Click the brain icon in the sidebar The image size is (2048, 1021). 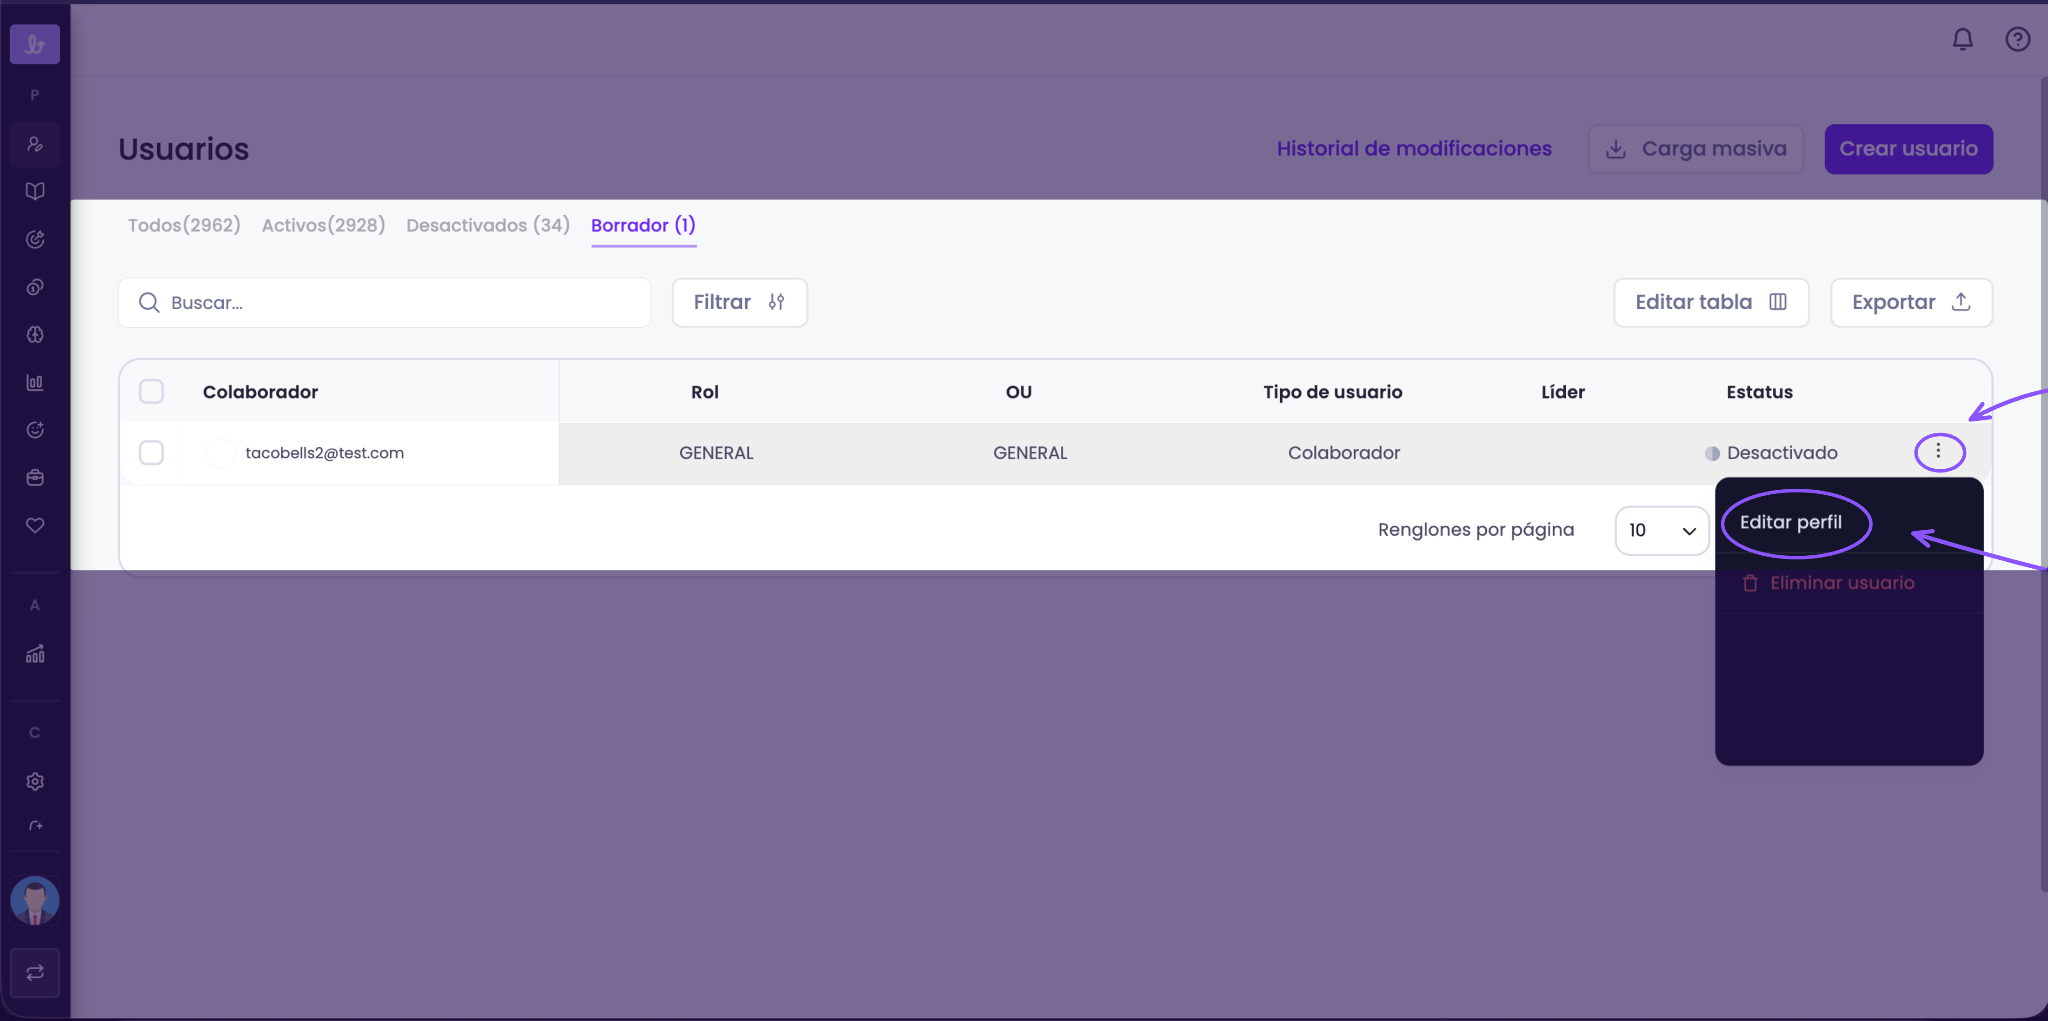click(x=35, y=335)
